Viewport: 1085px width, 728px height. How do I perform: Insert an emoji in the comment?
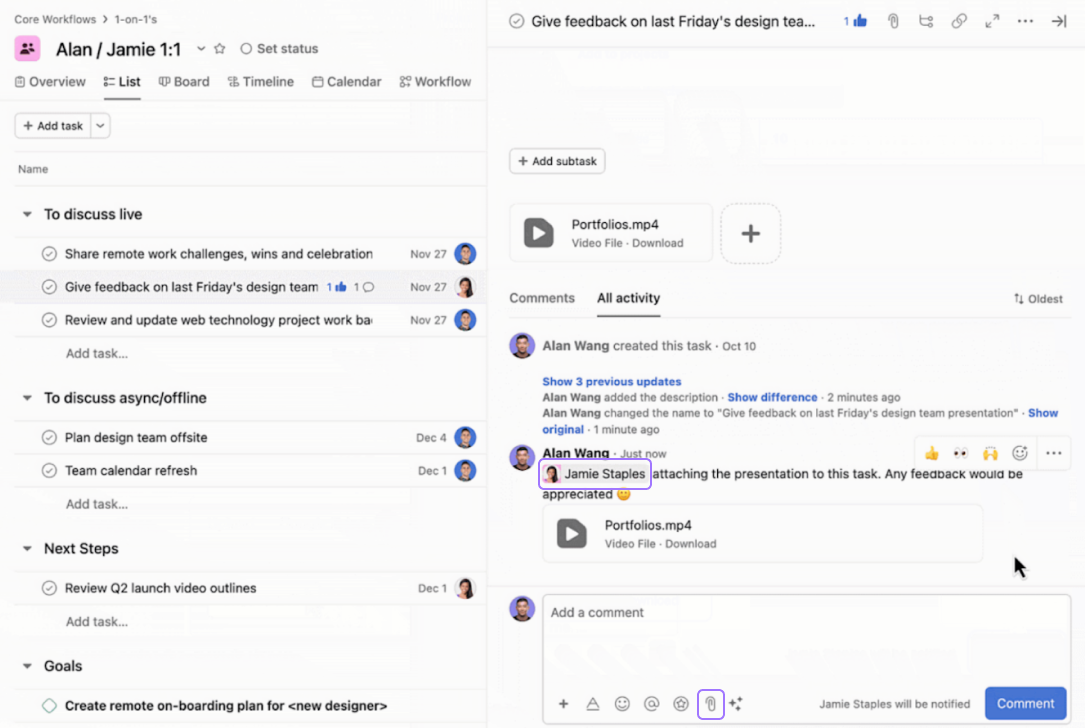click(x=622, y=704)
